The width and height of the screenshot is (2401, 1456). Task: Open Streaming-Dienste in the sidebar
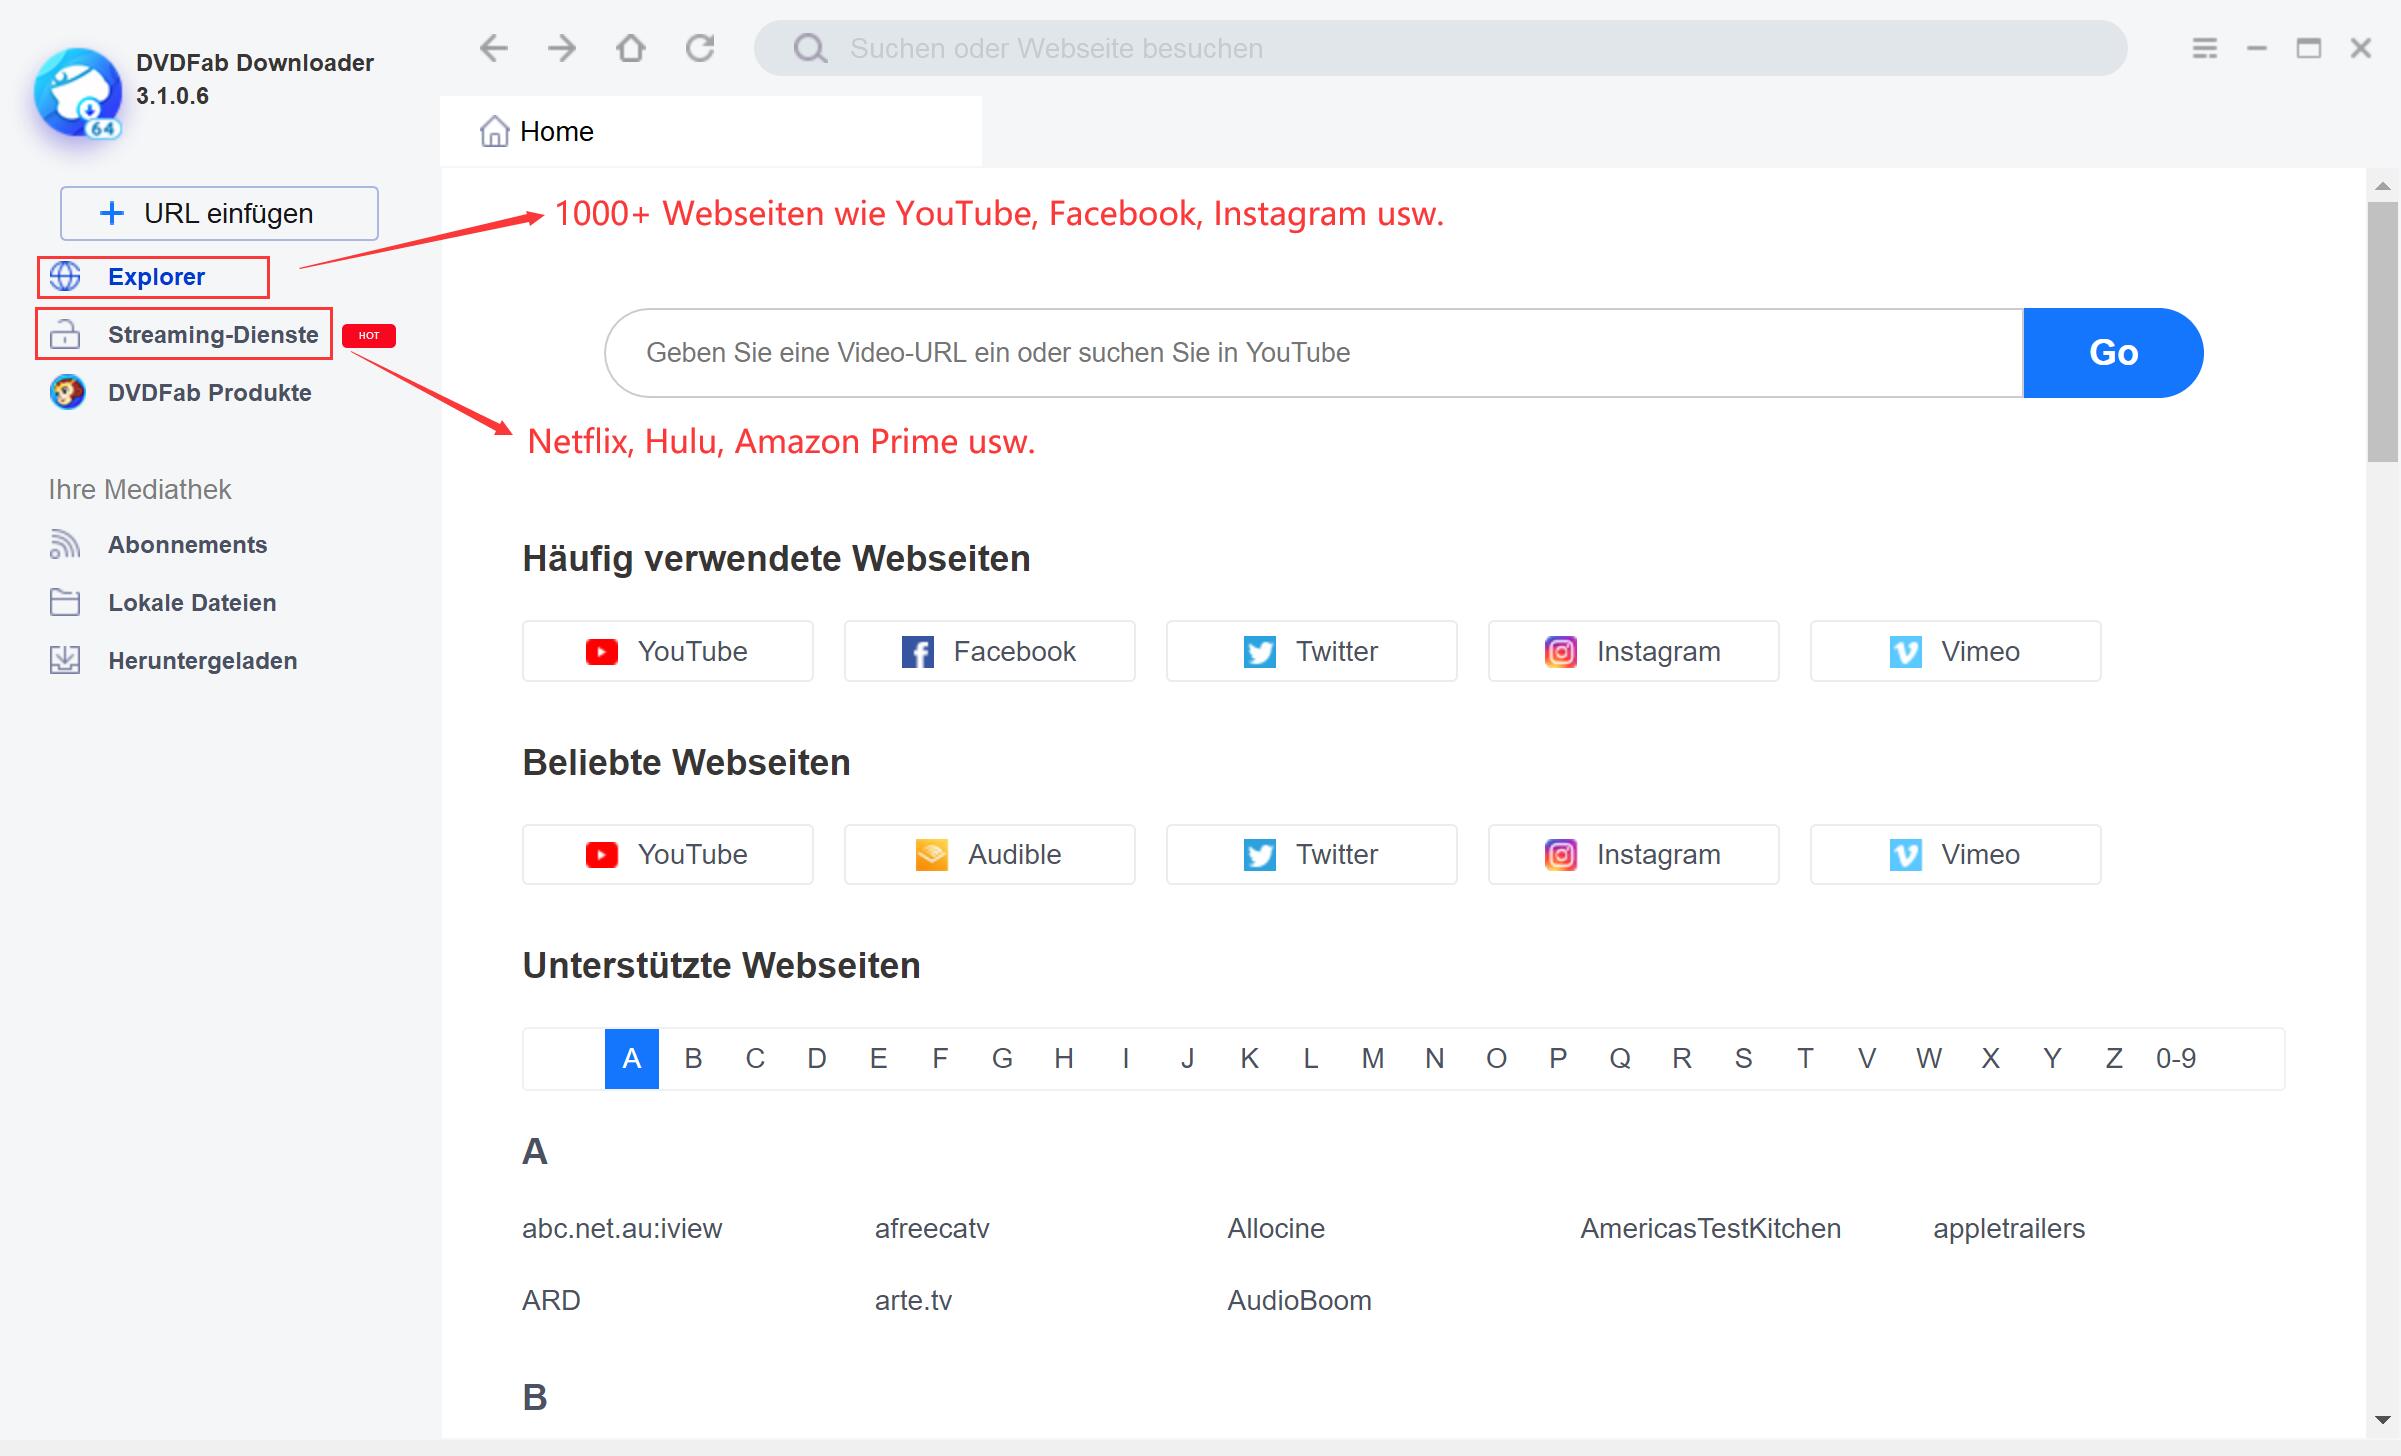[x=184, y=334]
